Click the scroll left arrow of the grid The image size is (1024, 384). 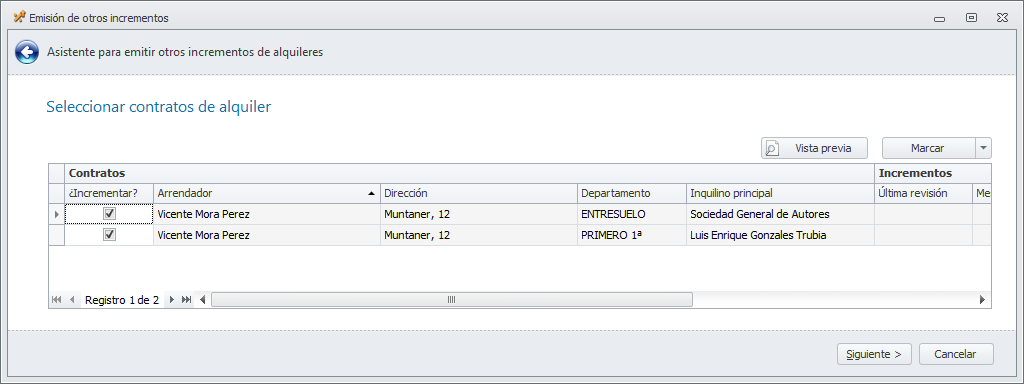pos(202,300)
